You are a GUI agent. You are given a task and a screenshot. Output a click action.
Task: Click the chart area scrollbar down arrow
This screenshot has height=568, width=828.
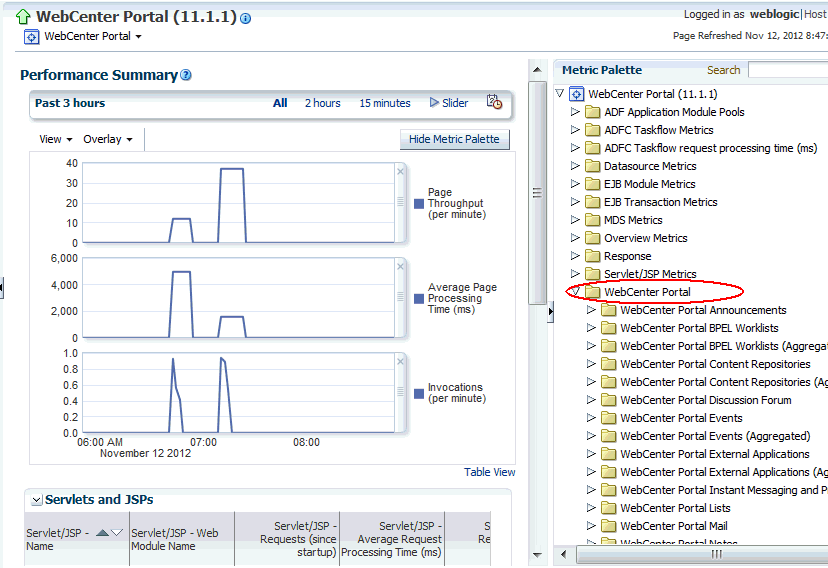coord(537,555)
